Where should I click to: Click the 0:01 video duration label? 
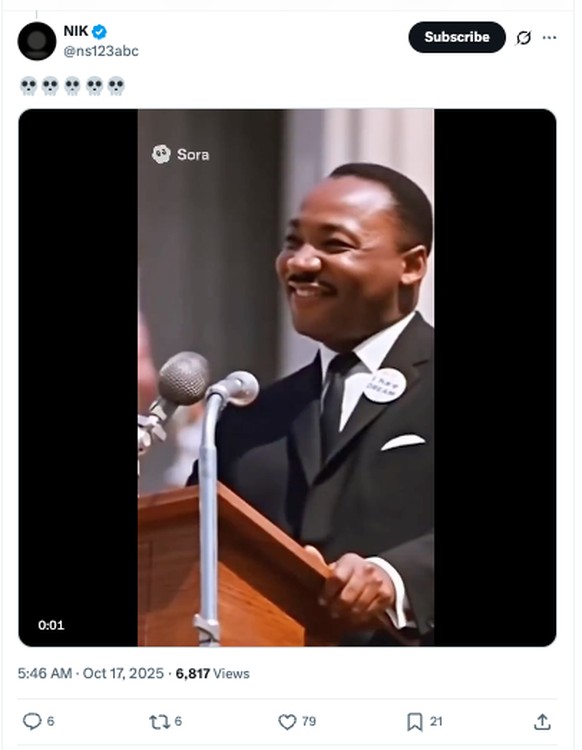(51, 625)
